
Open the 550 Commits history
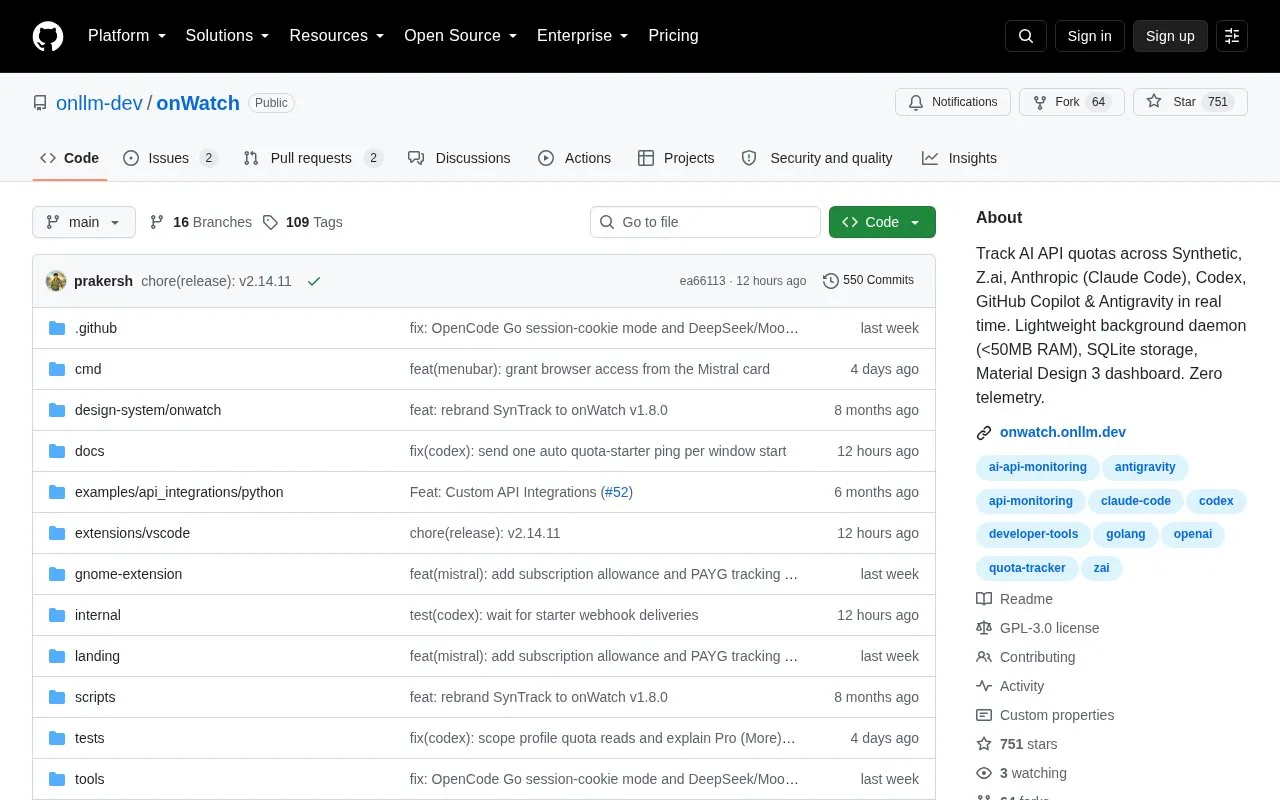pyautogui.click(x=868, y=280)
